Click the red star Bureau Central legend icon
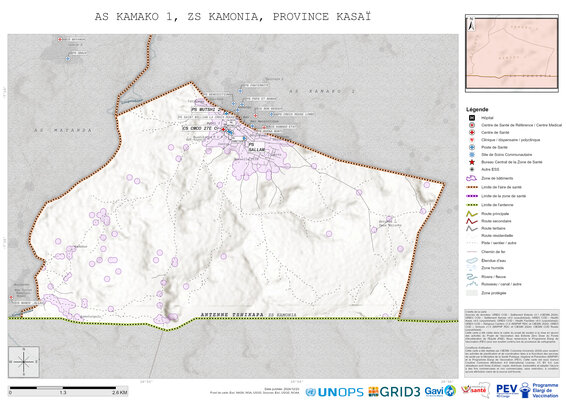 point(472,162)
